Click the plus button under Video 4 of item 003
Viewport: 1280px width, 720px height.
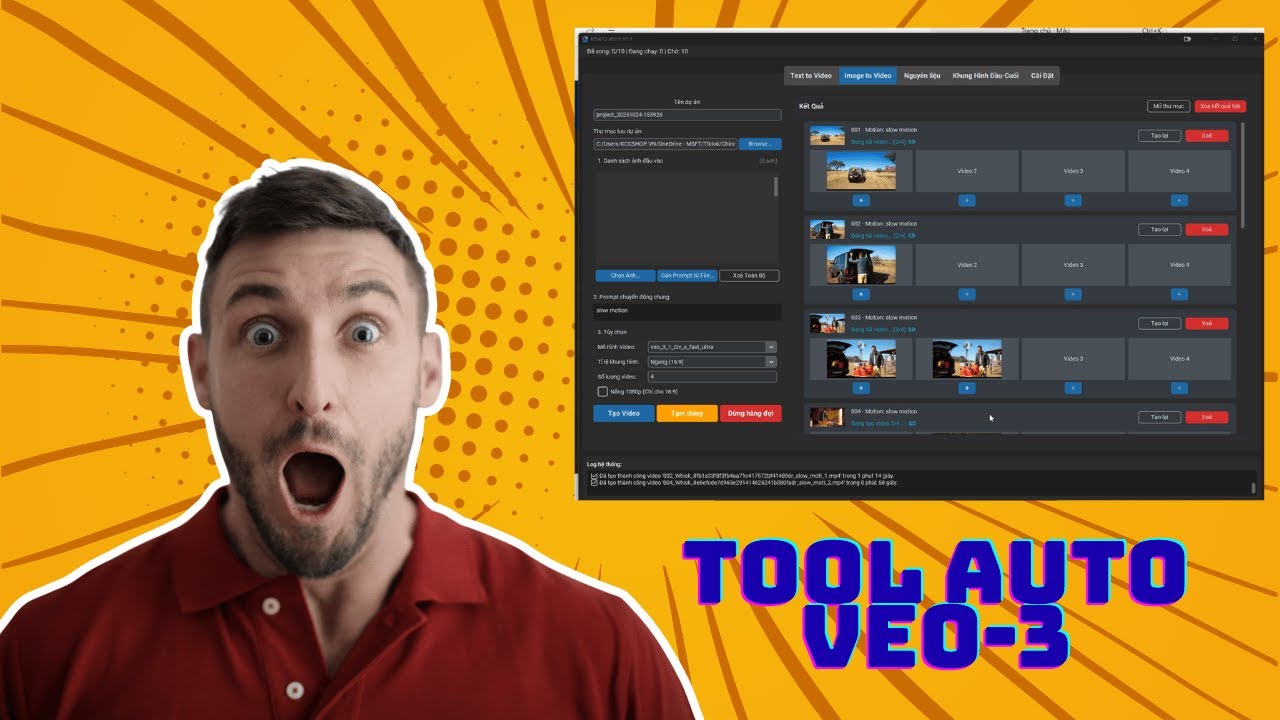[1179, 388]
